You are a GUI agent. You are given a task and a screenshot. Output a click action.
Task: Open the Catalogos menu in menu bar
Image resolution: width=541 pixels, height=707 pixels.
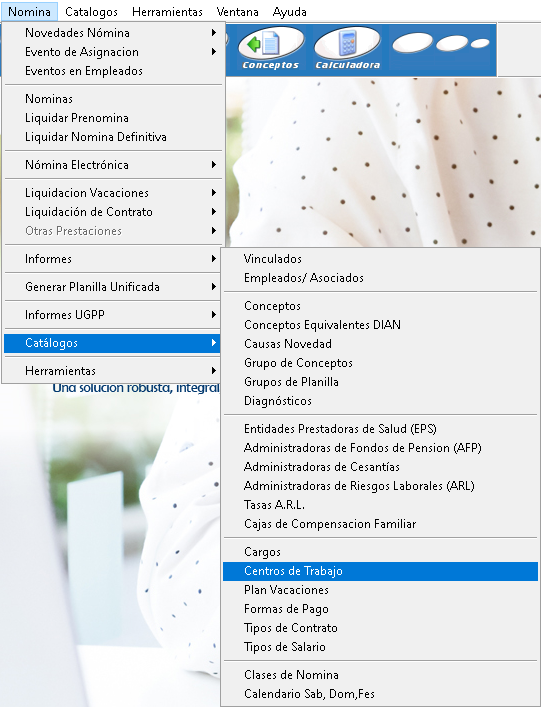[91, 12]
